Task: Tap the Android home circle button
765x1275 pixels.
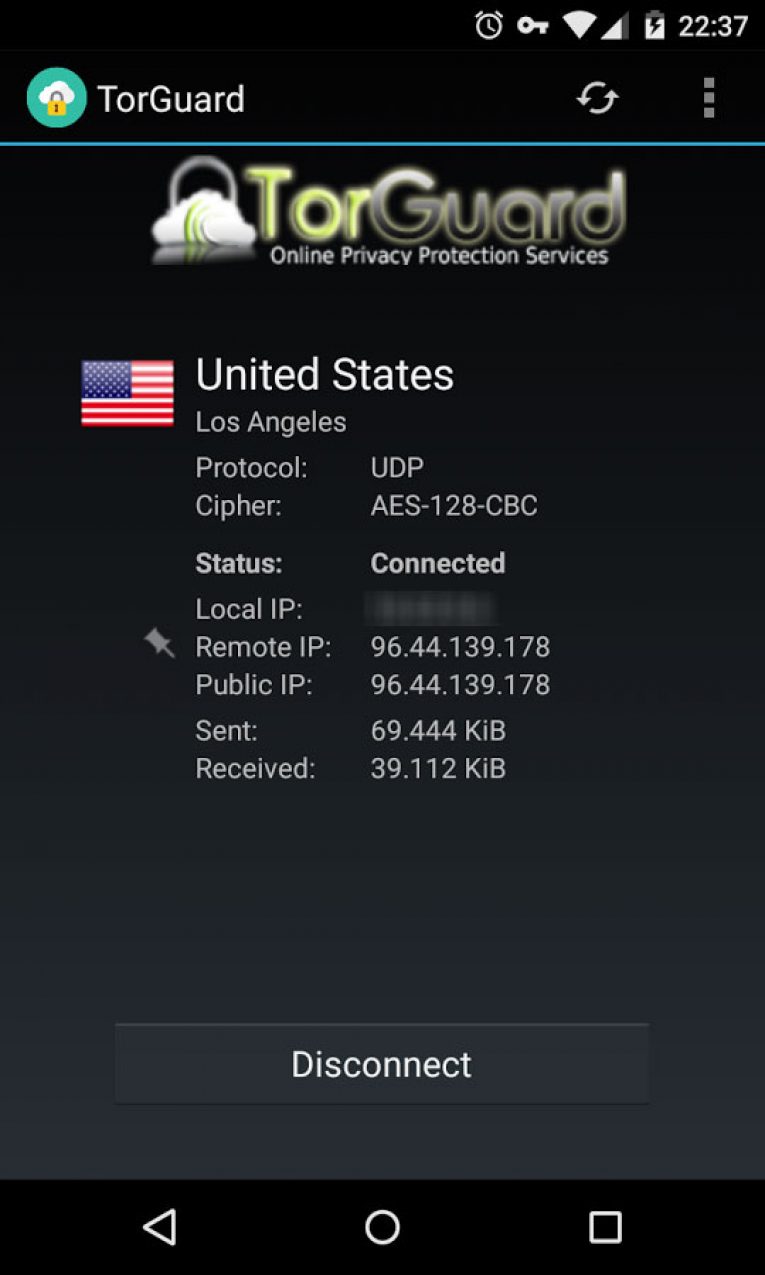Action: point(382,1226)
